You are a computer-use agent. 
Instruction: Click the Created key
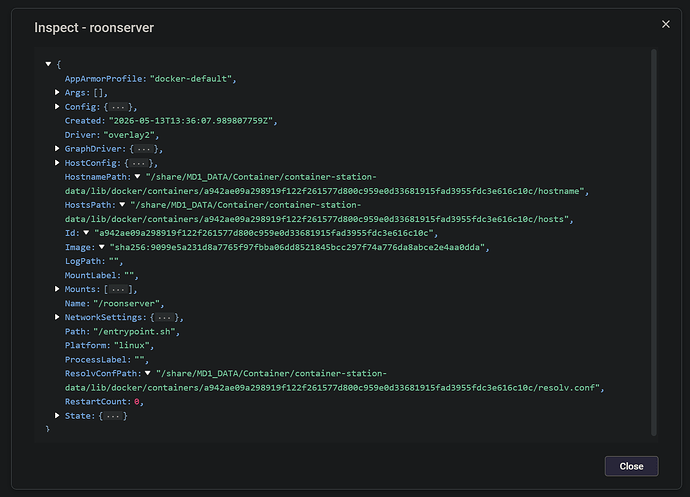(x=85, y=121)
